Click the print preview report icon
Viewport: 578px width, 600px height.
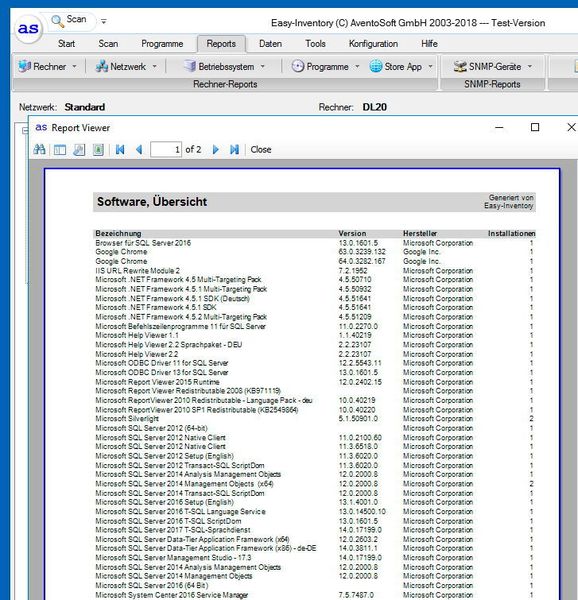tap(79, 150)
